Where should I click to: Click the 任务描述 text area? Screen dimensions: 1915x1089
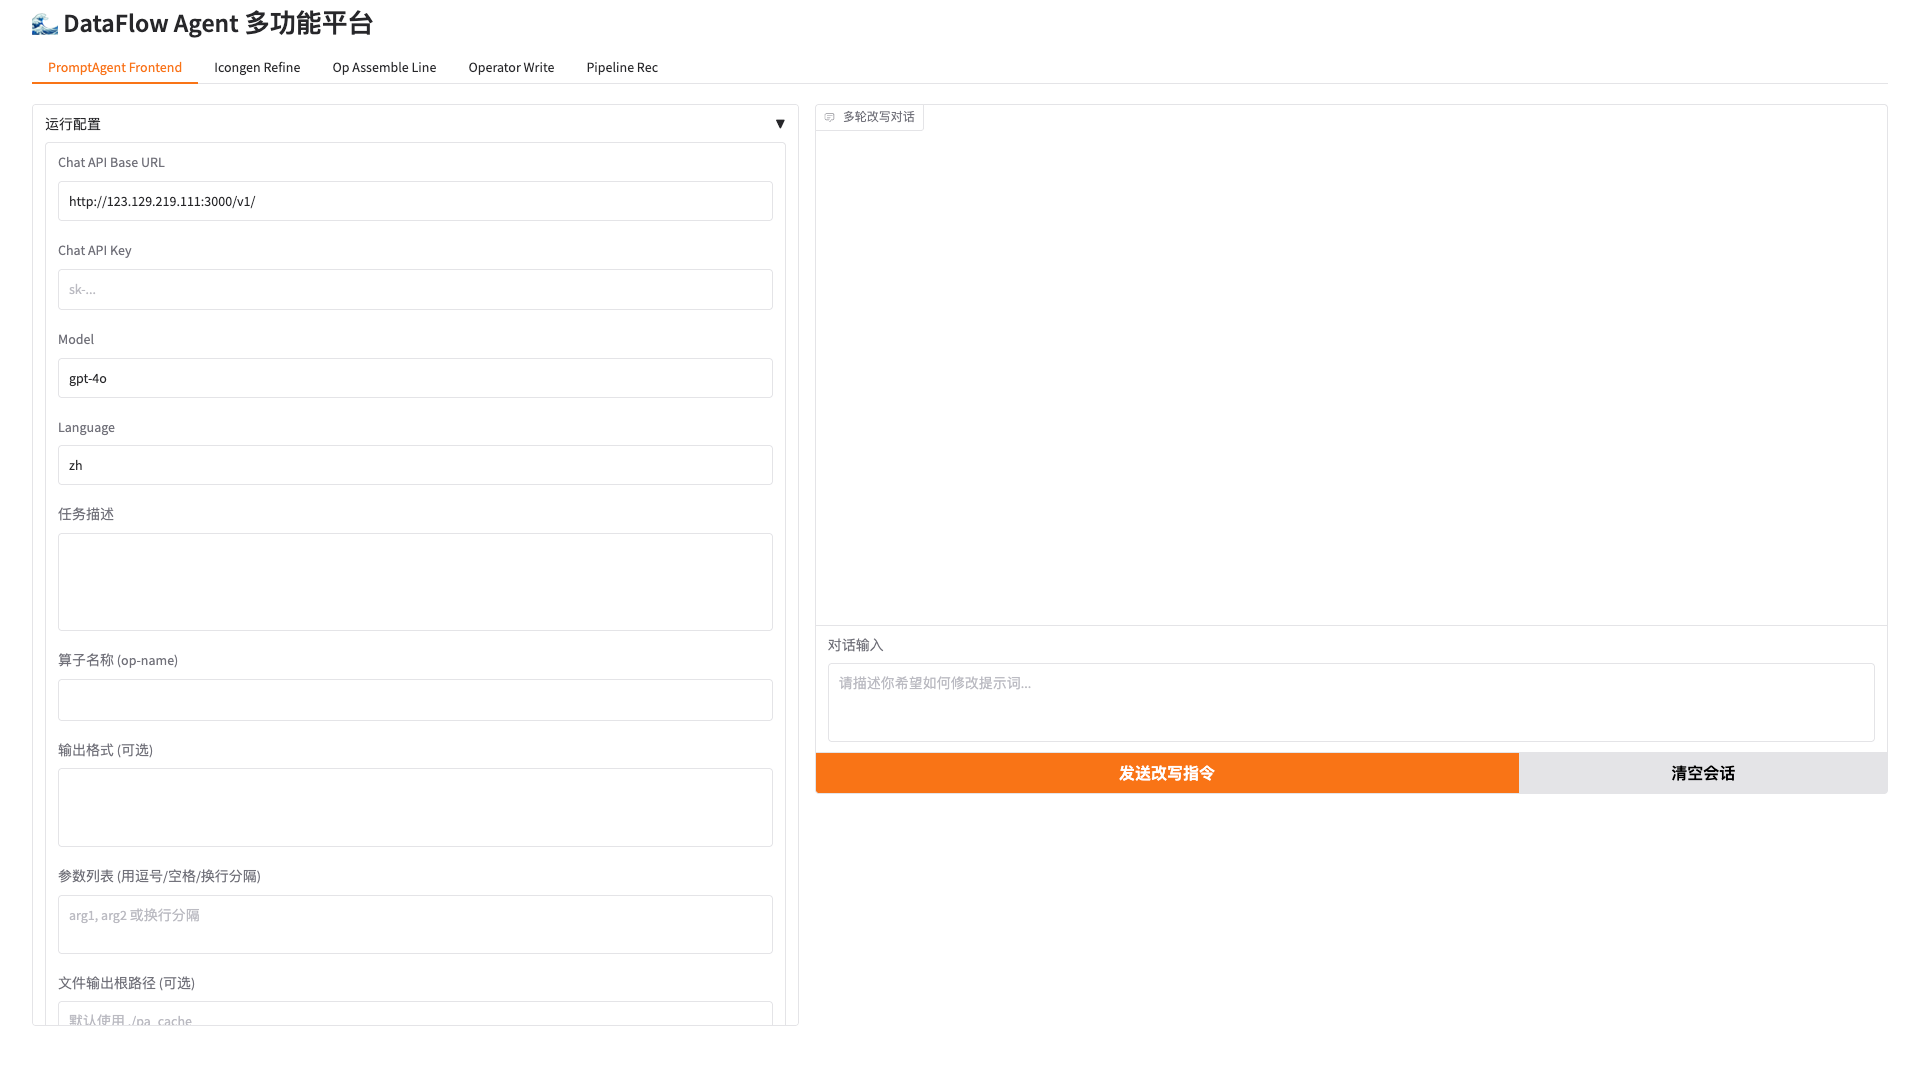[415, 582]
